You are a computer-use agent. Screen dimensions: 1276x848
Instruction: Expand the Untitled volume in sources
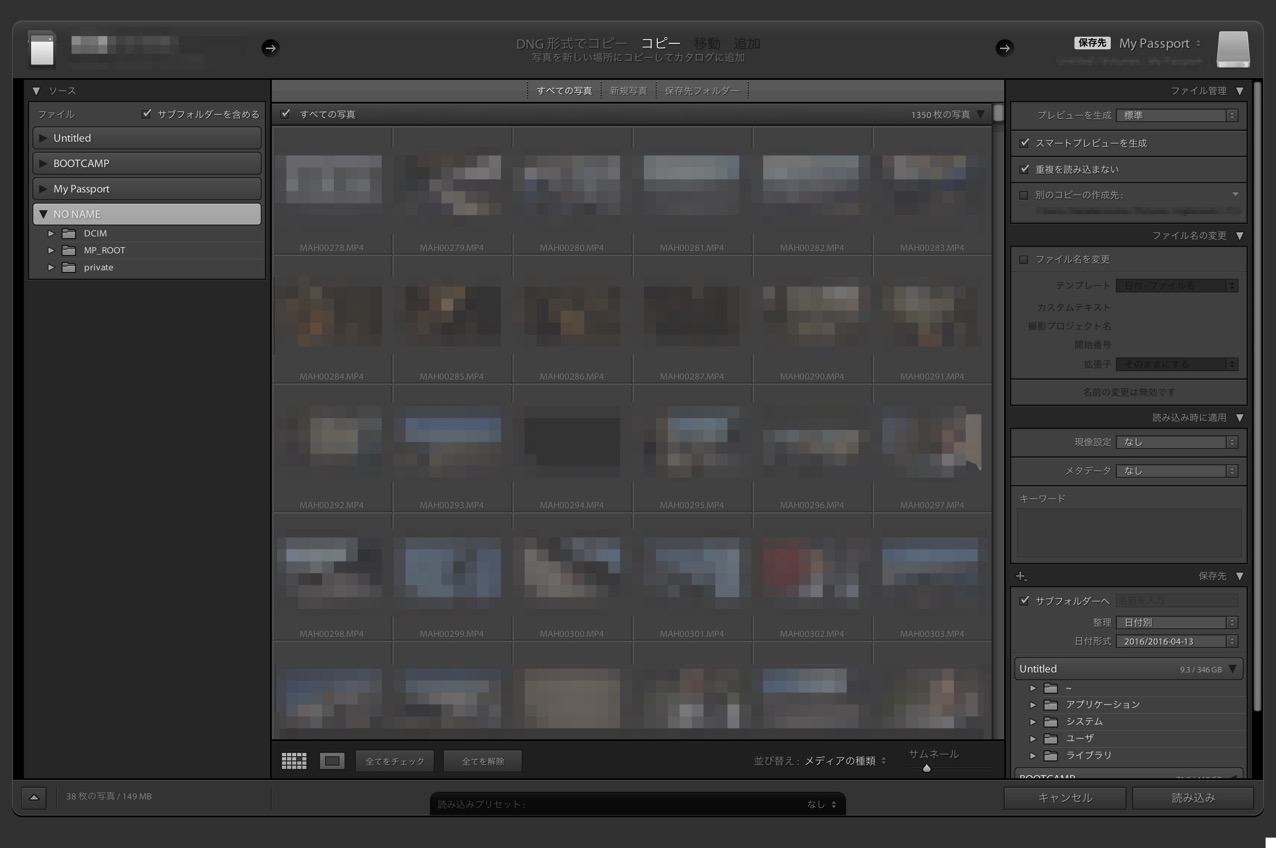click(x=43, y=138)
